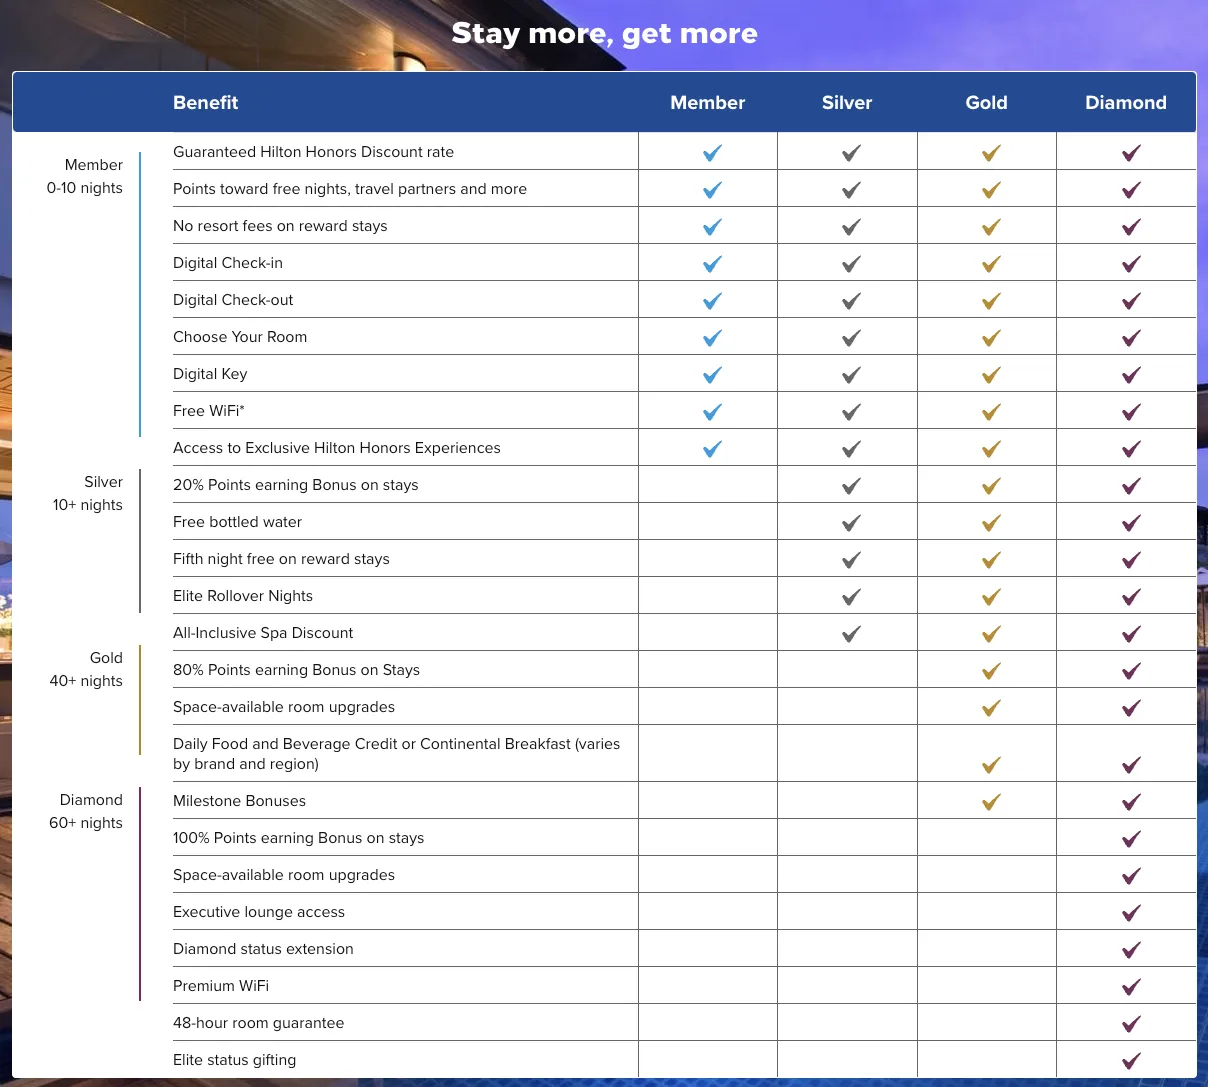Click the Guaranteed Hilton Honors Discount rate text
Viewport: 1208px width, 1087px height.
313,152
